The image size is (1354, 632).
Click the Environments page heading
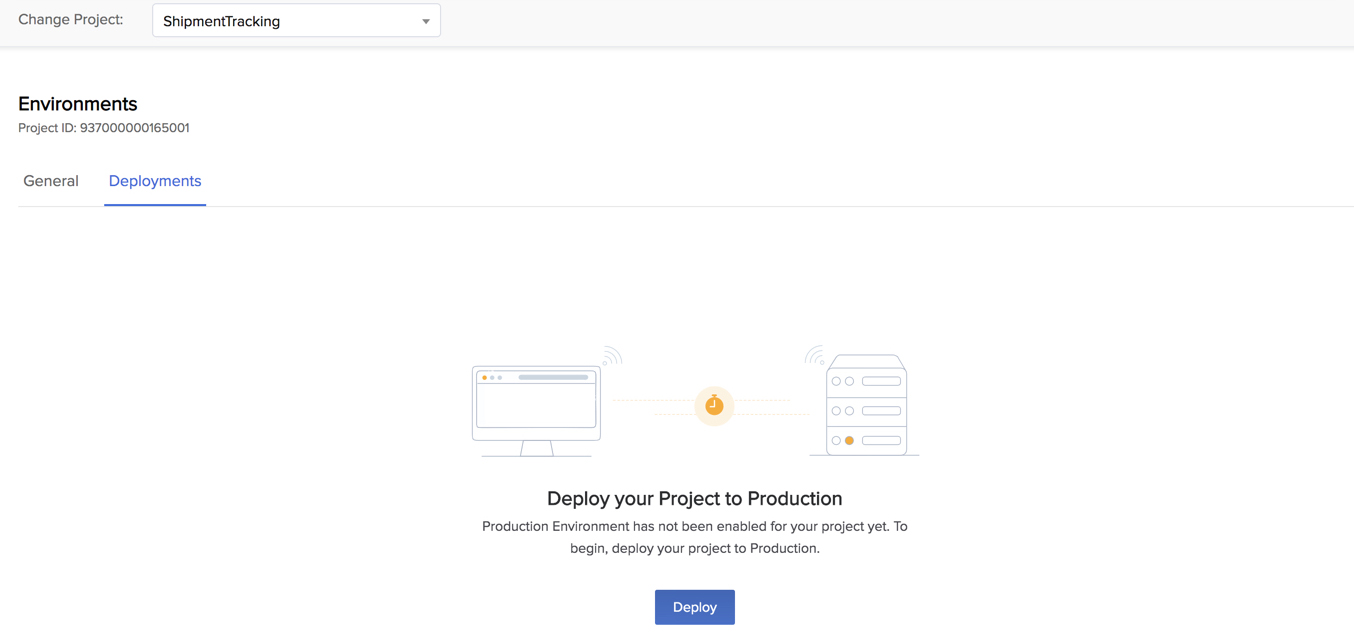77,104
